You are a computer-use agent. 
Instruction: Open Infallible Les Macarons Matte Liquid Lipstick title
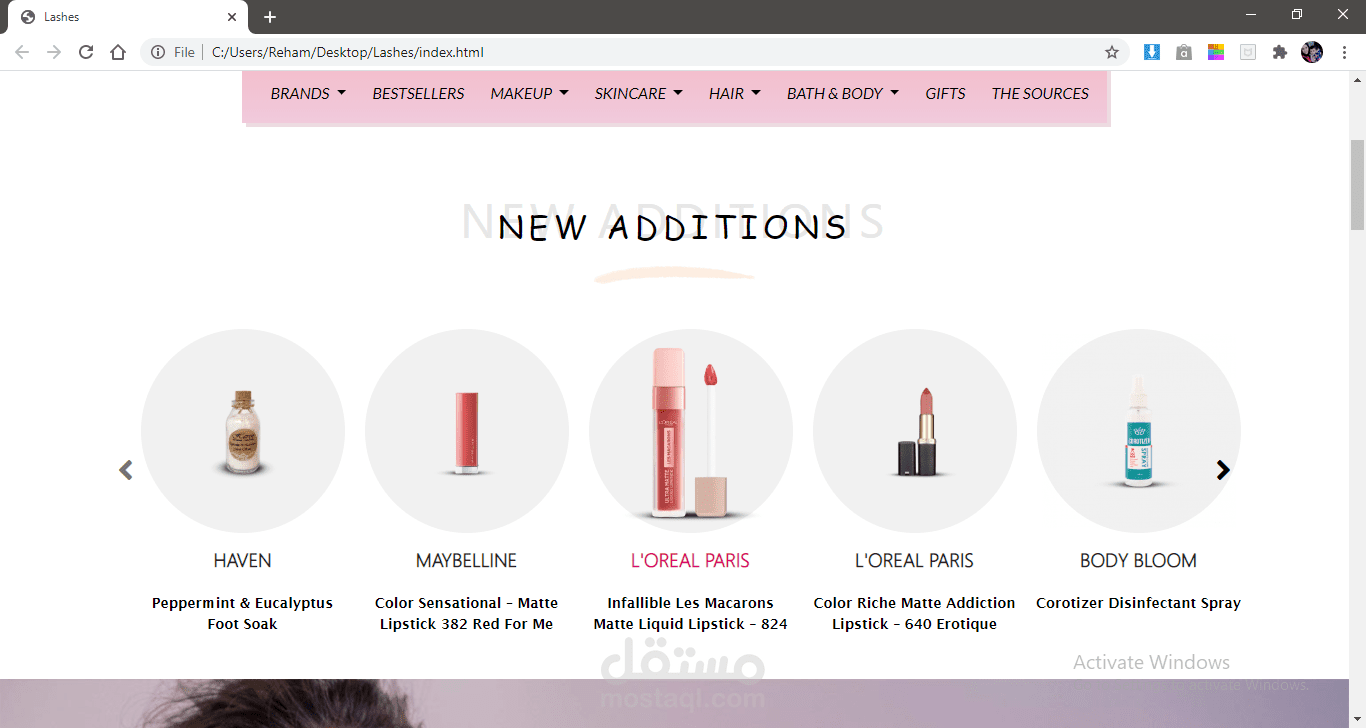coord(691,613)
